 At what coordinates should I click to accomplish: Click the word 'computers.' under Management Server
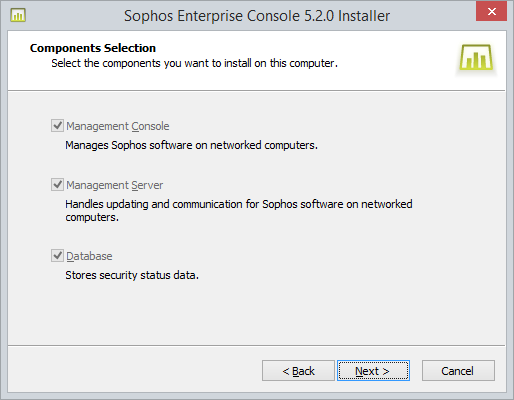92,217
